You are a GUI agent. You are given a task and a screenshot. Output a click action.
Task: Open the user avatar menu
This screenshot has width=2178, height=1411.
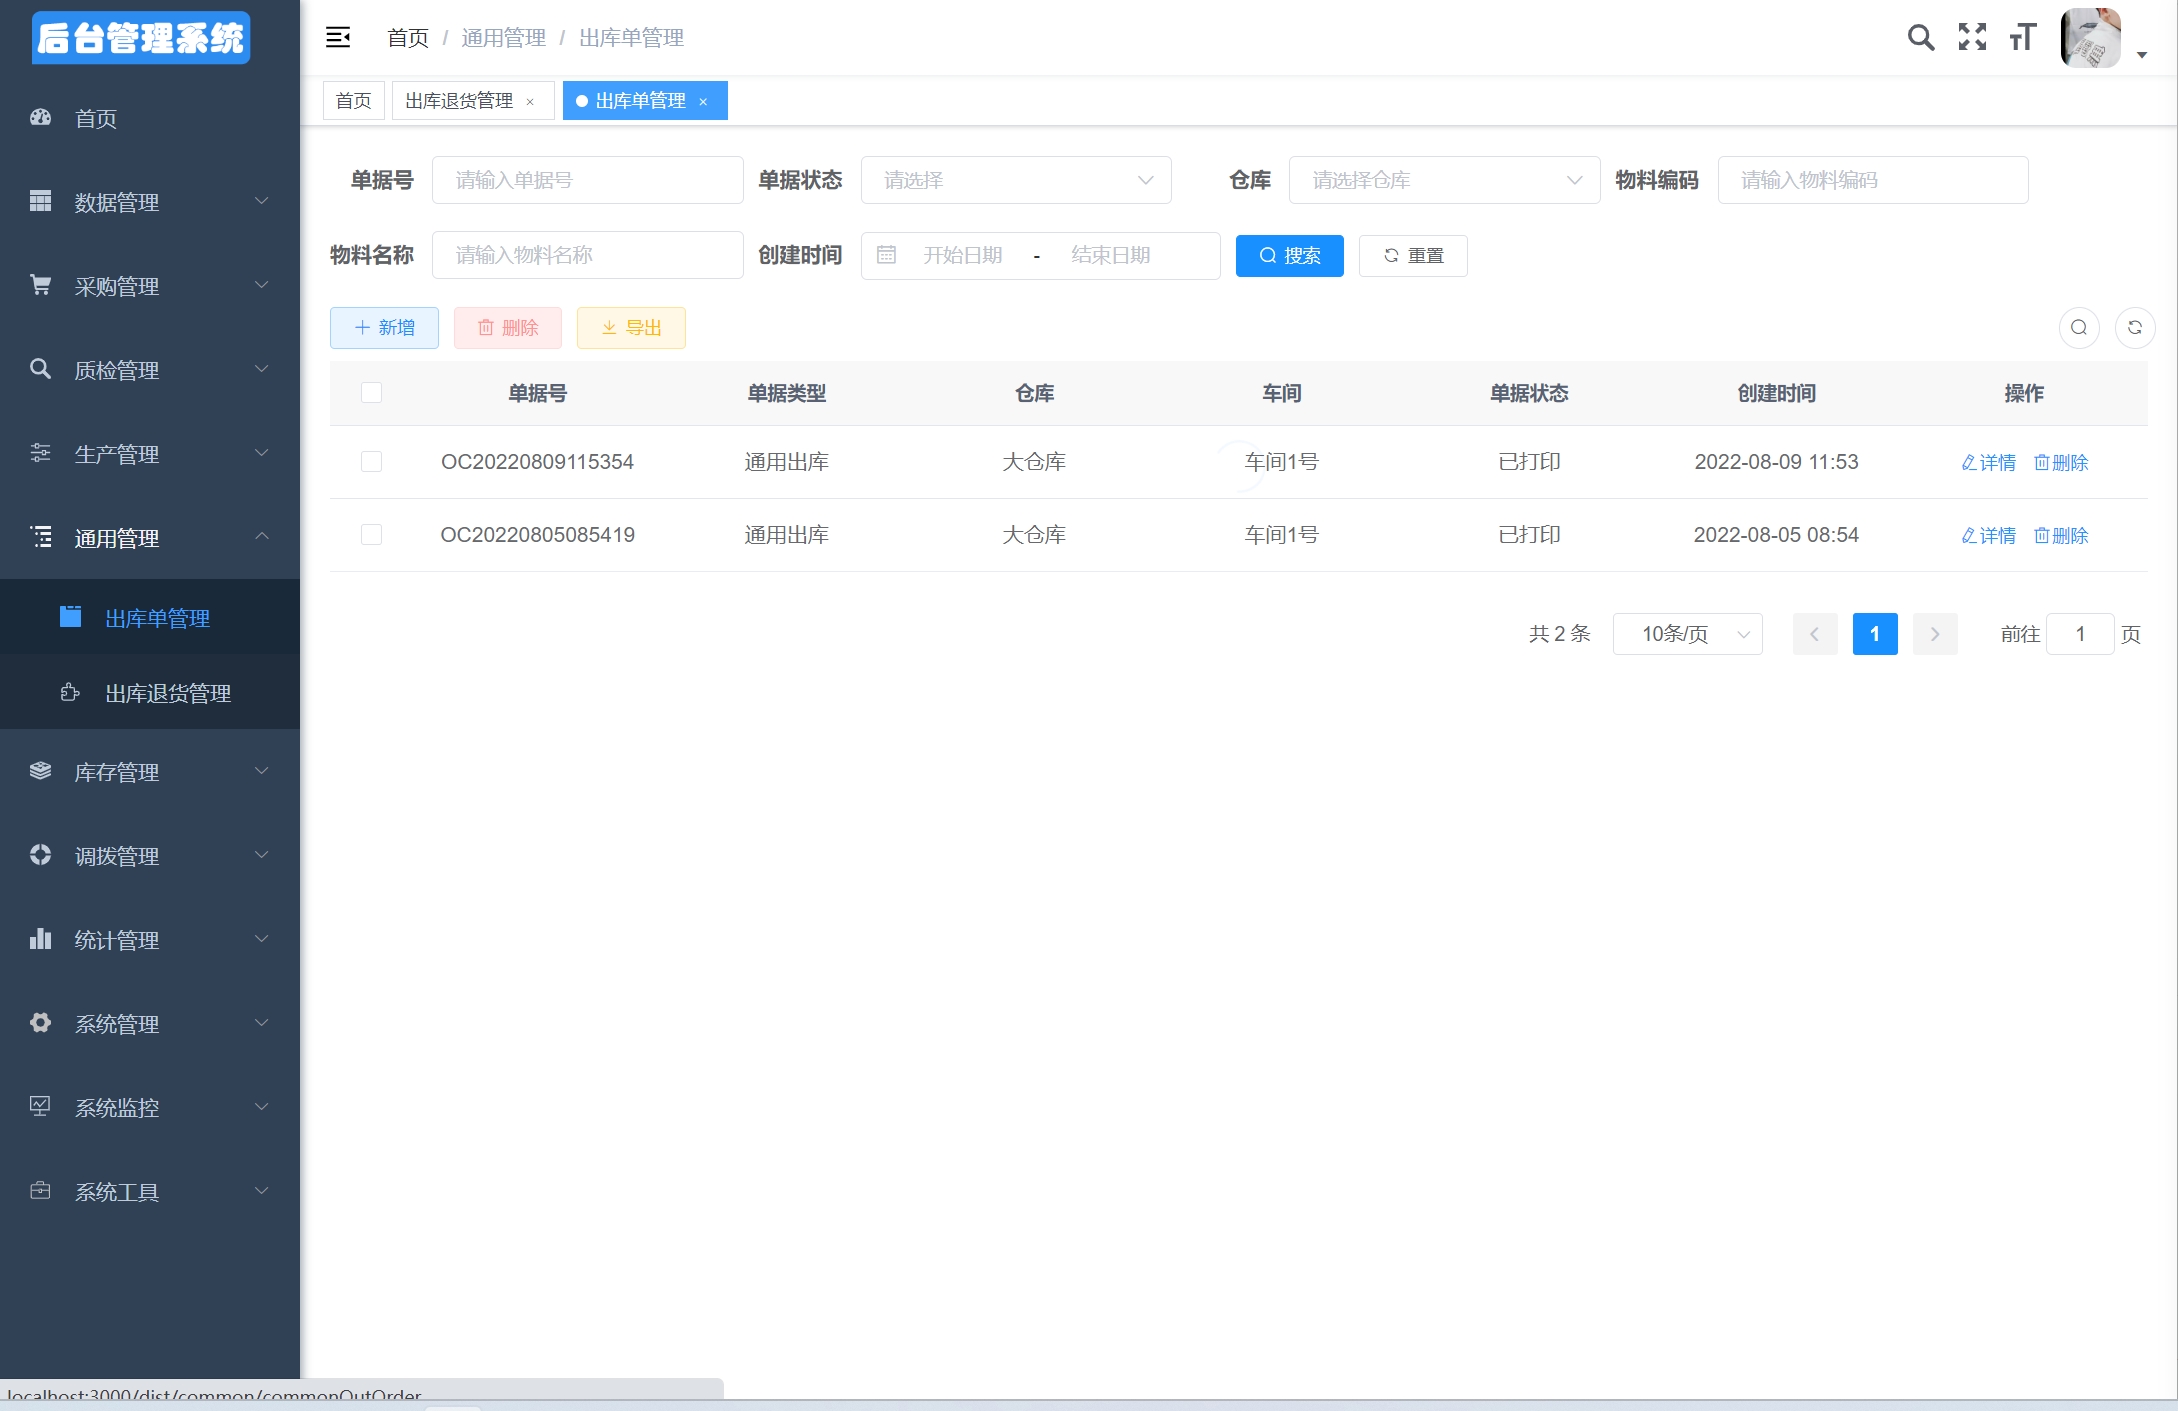pyautogui.click(x=2090, y=38)
